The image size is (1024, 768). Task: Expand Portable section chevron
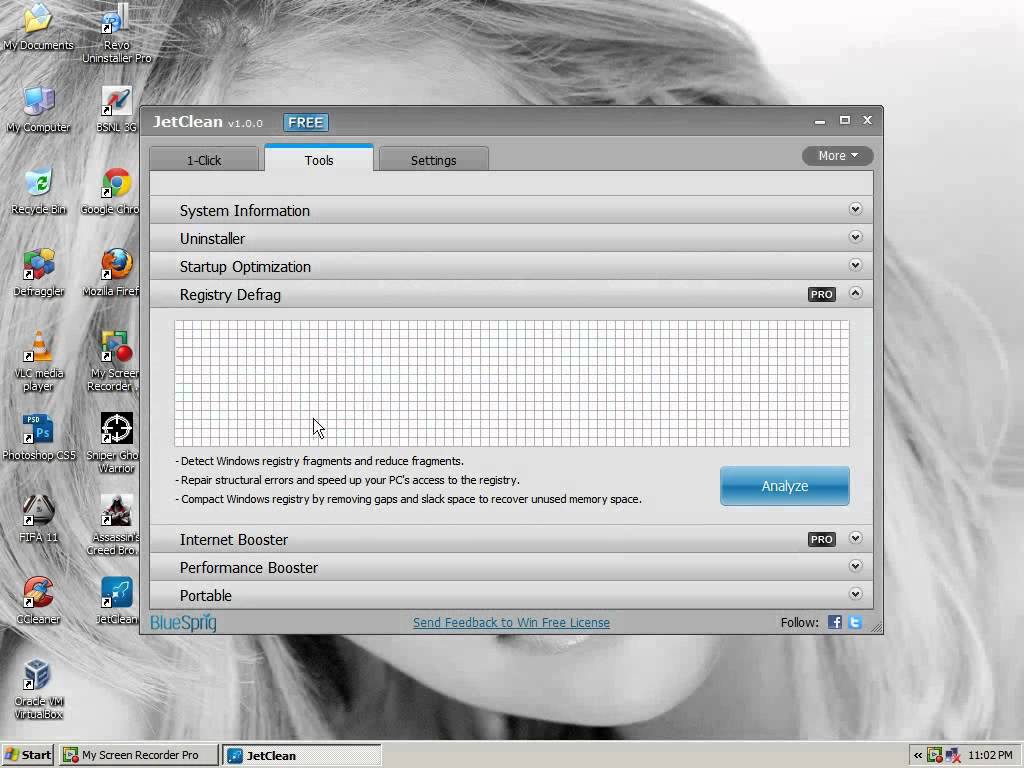tap(856, 594)
